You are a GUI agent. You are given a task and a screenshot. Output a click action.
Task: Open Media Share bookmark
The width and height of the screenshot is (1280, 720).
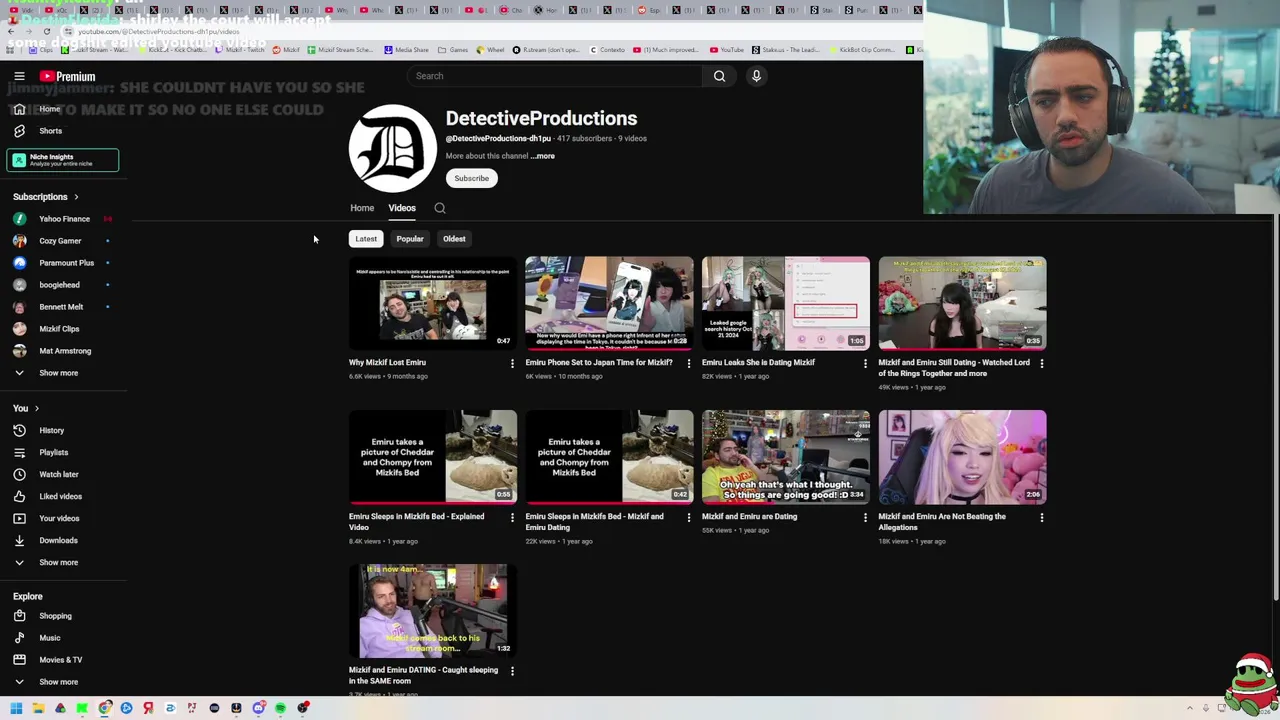(406, 50)
